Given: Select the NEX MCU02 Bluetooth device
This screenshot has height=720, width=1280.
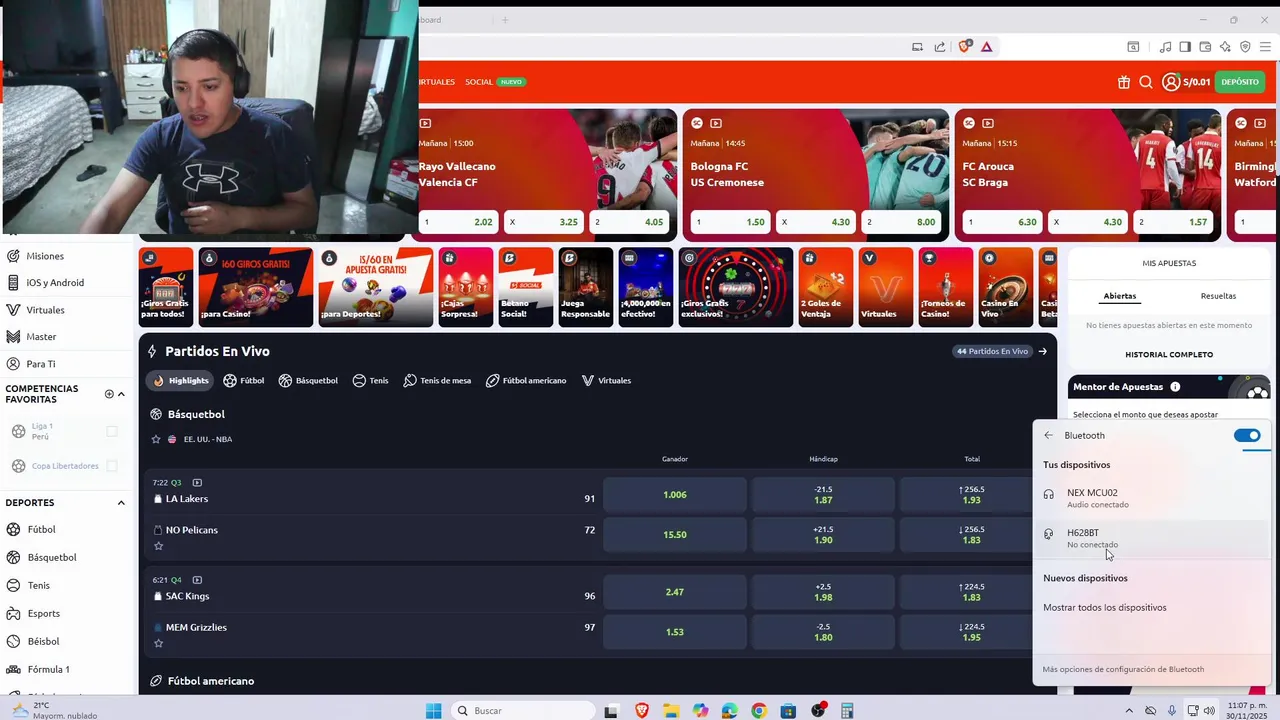Looking at the screenshot, I should pyautogui.click(x=1151, y=498).
